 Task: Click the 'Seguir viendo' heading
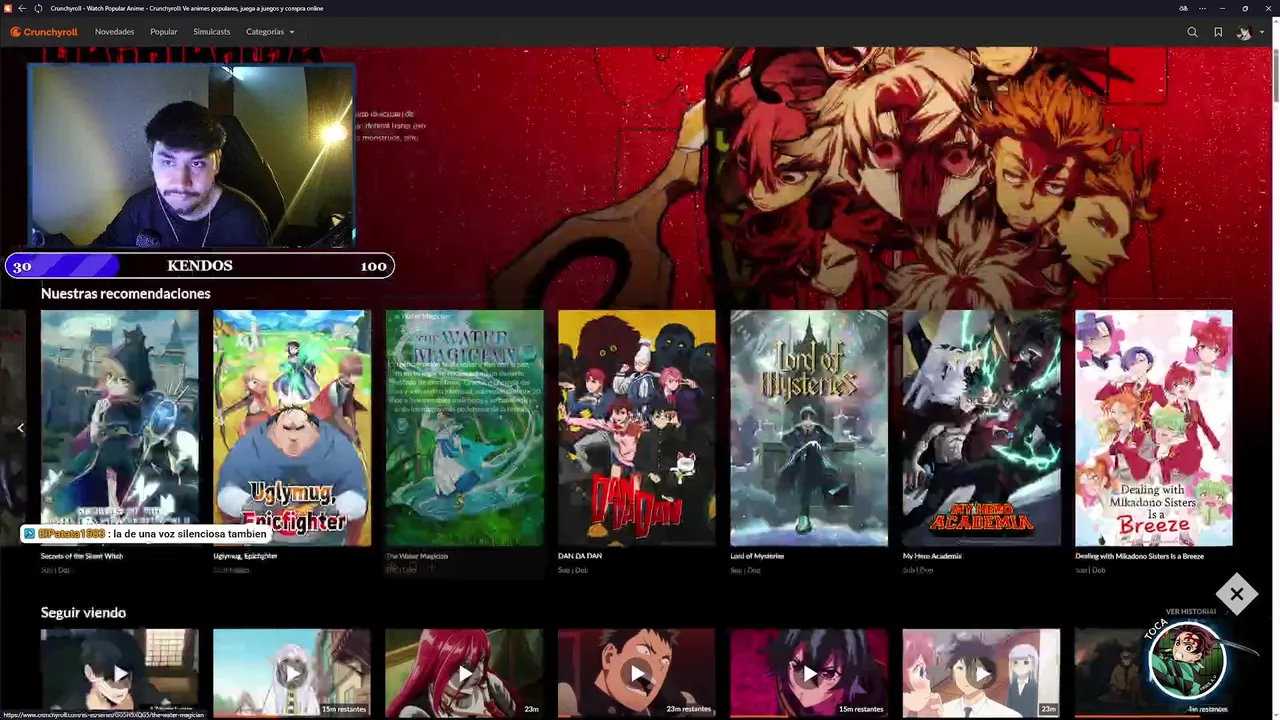tap(83, 613)
